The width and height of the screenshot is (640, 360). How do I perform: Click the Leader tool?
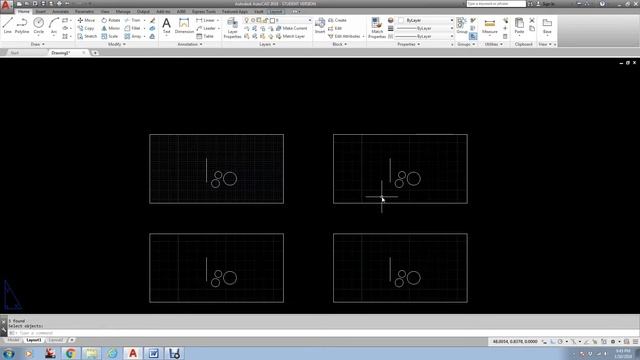click(206, 28)
